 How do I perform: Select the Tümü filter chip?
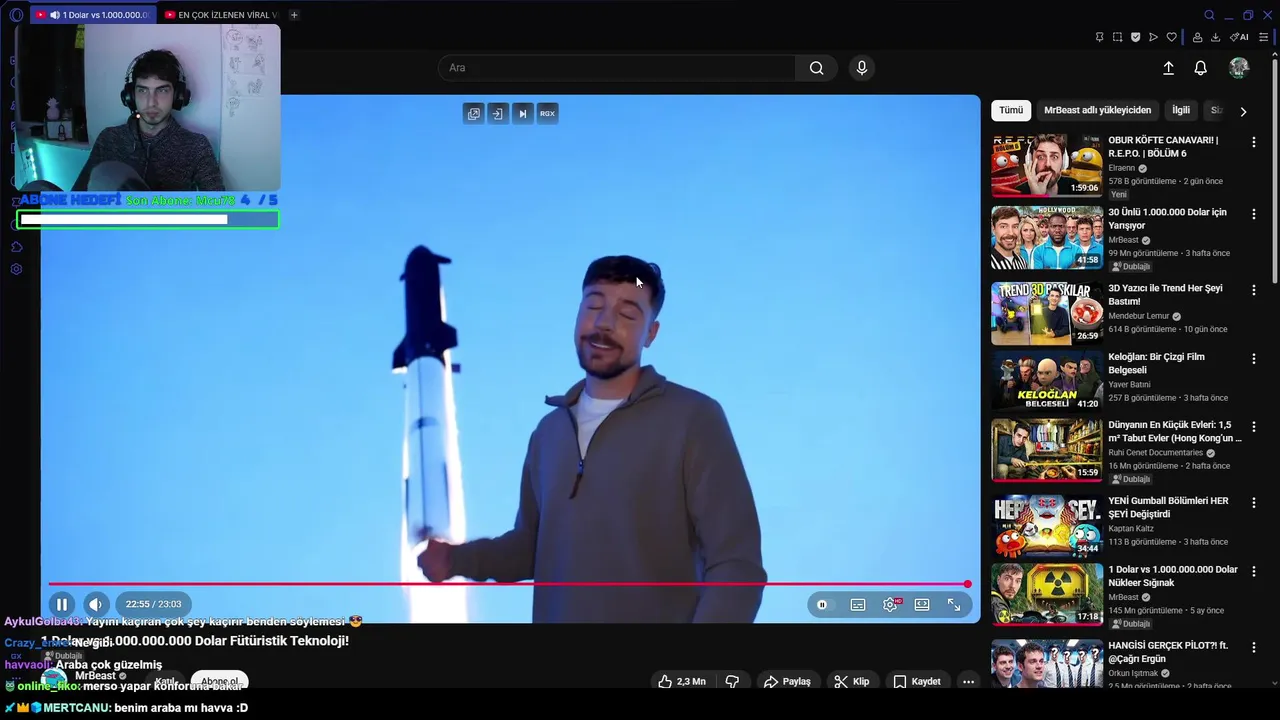pyautogui.click(x=1011, y=110)
